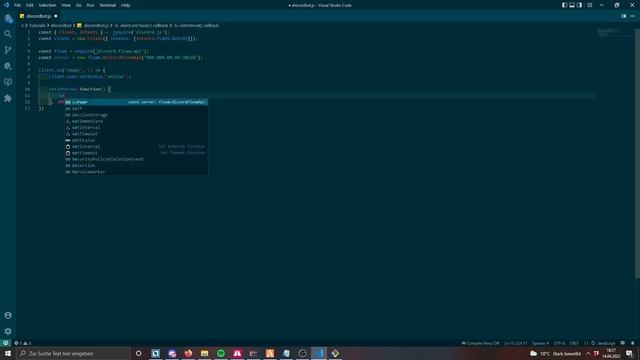Click the remote window indicator in status bar

tap(5, 343)
